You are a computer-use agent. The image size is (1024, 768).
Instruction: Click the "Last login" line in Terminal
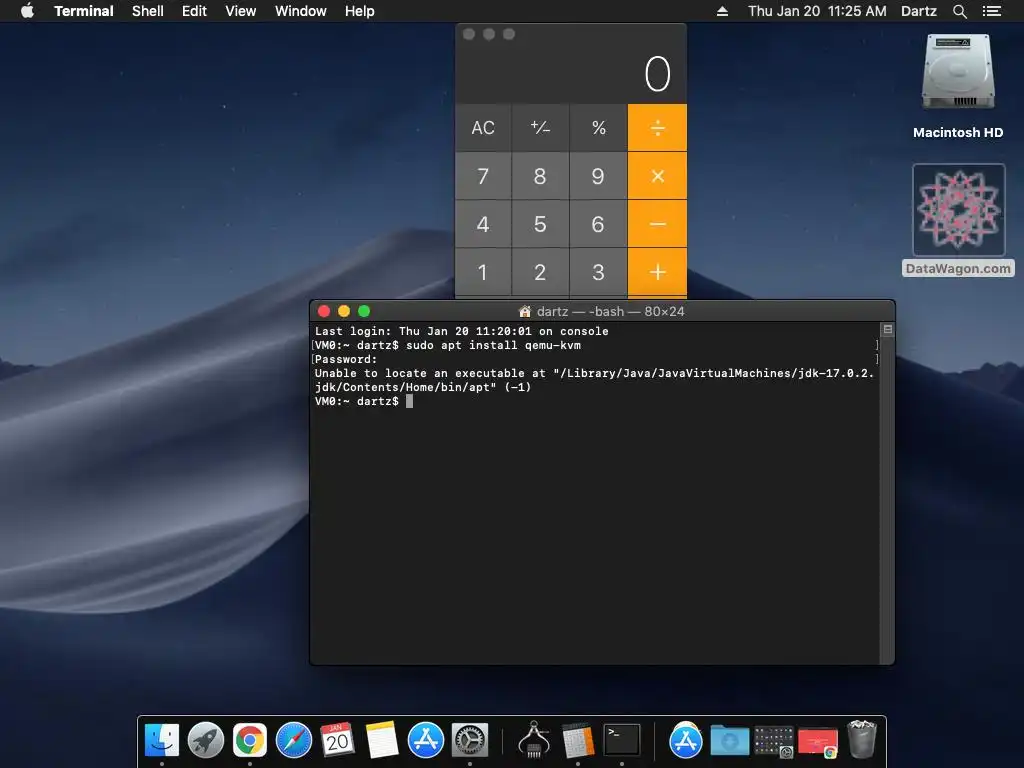[461, 331]
